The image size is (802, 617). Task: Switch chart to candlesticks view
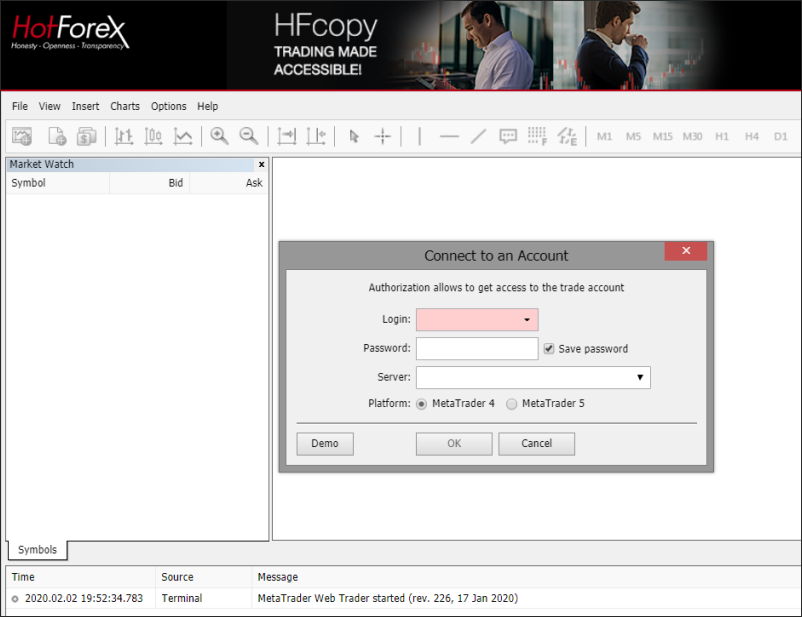click(x=153, y=136)
